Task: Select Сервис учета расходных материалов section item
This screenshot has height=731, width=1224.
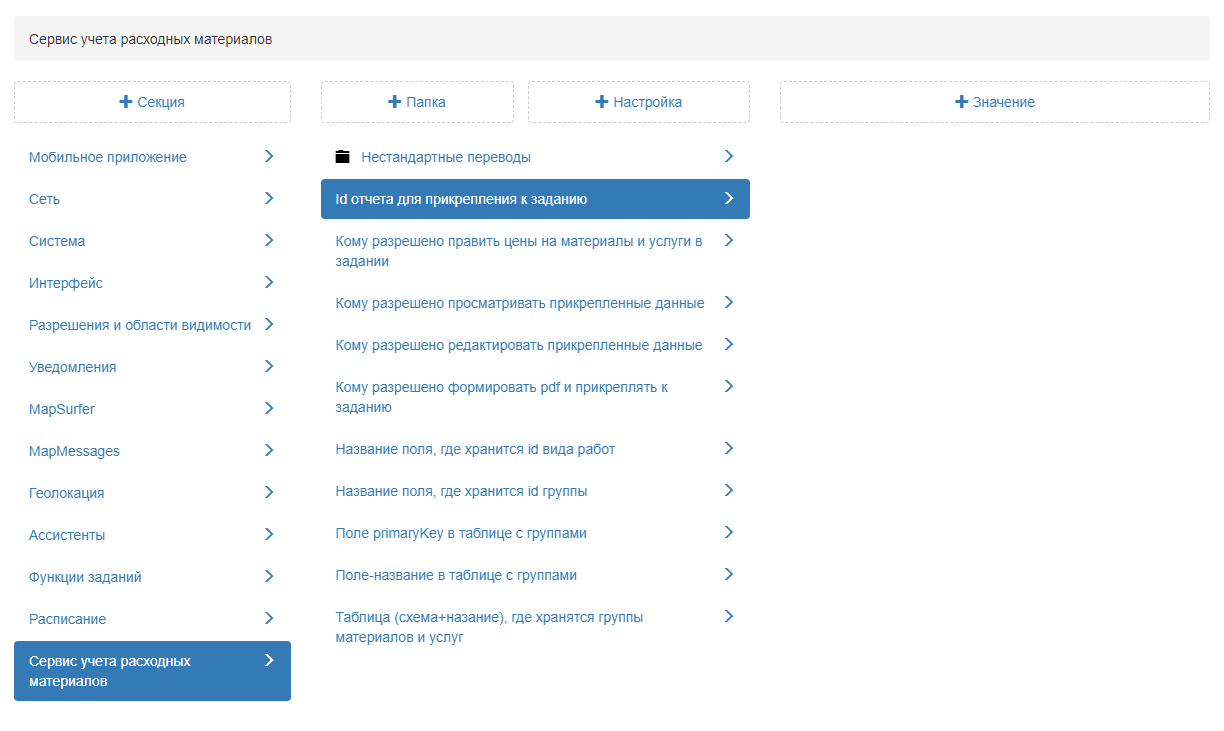Action: (x=152, y=671)
